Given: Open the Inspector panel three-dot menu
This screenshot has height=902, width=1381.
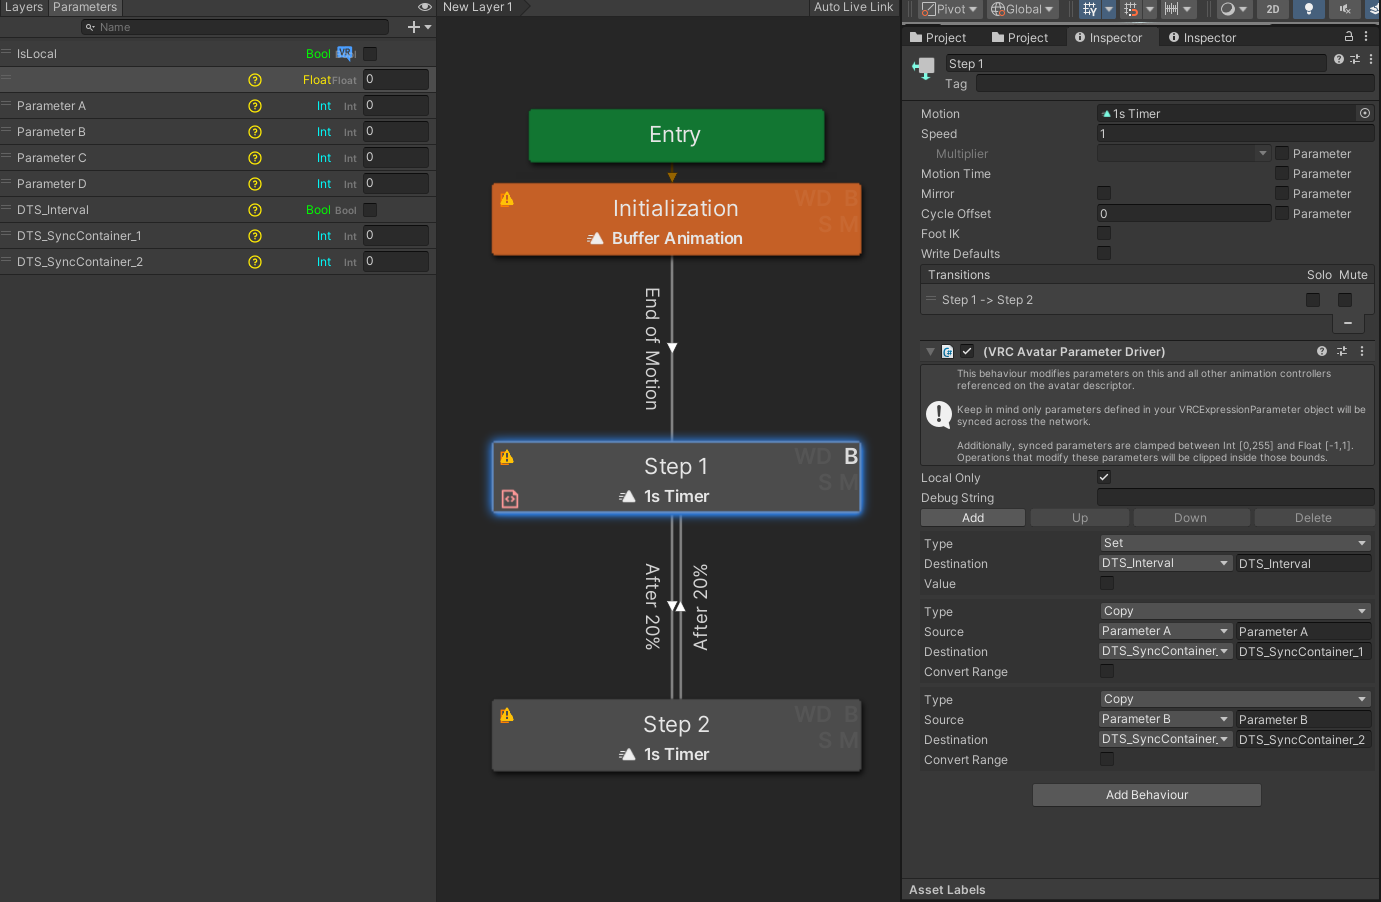Looking at the screenshot, I should point(1366,36).
